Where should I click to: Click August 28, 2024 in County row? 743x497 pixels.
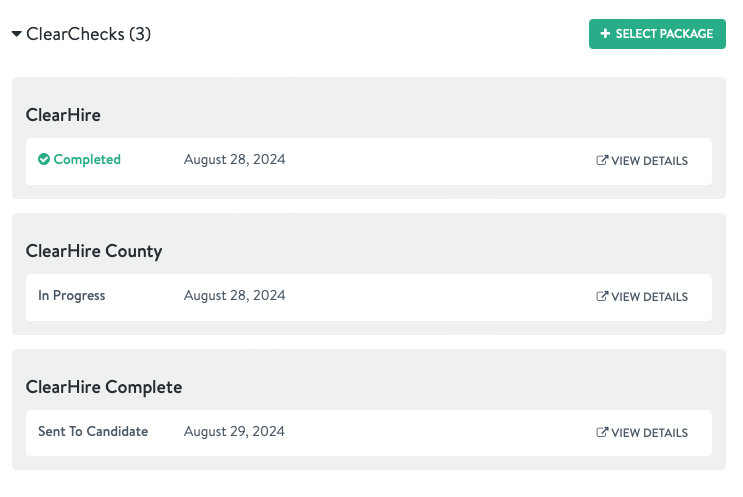click(x=235, y=296)
